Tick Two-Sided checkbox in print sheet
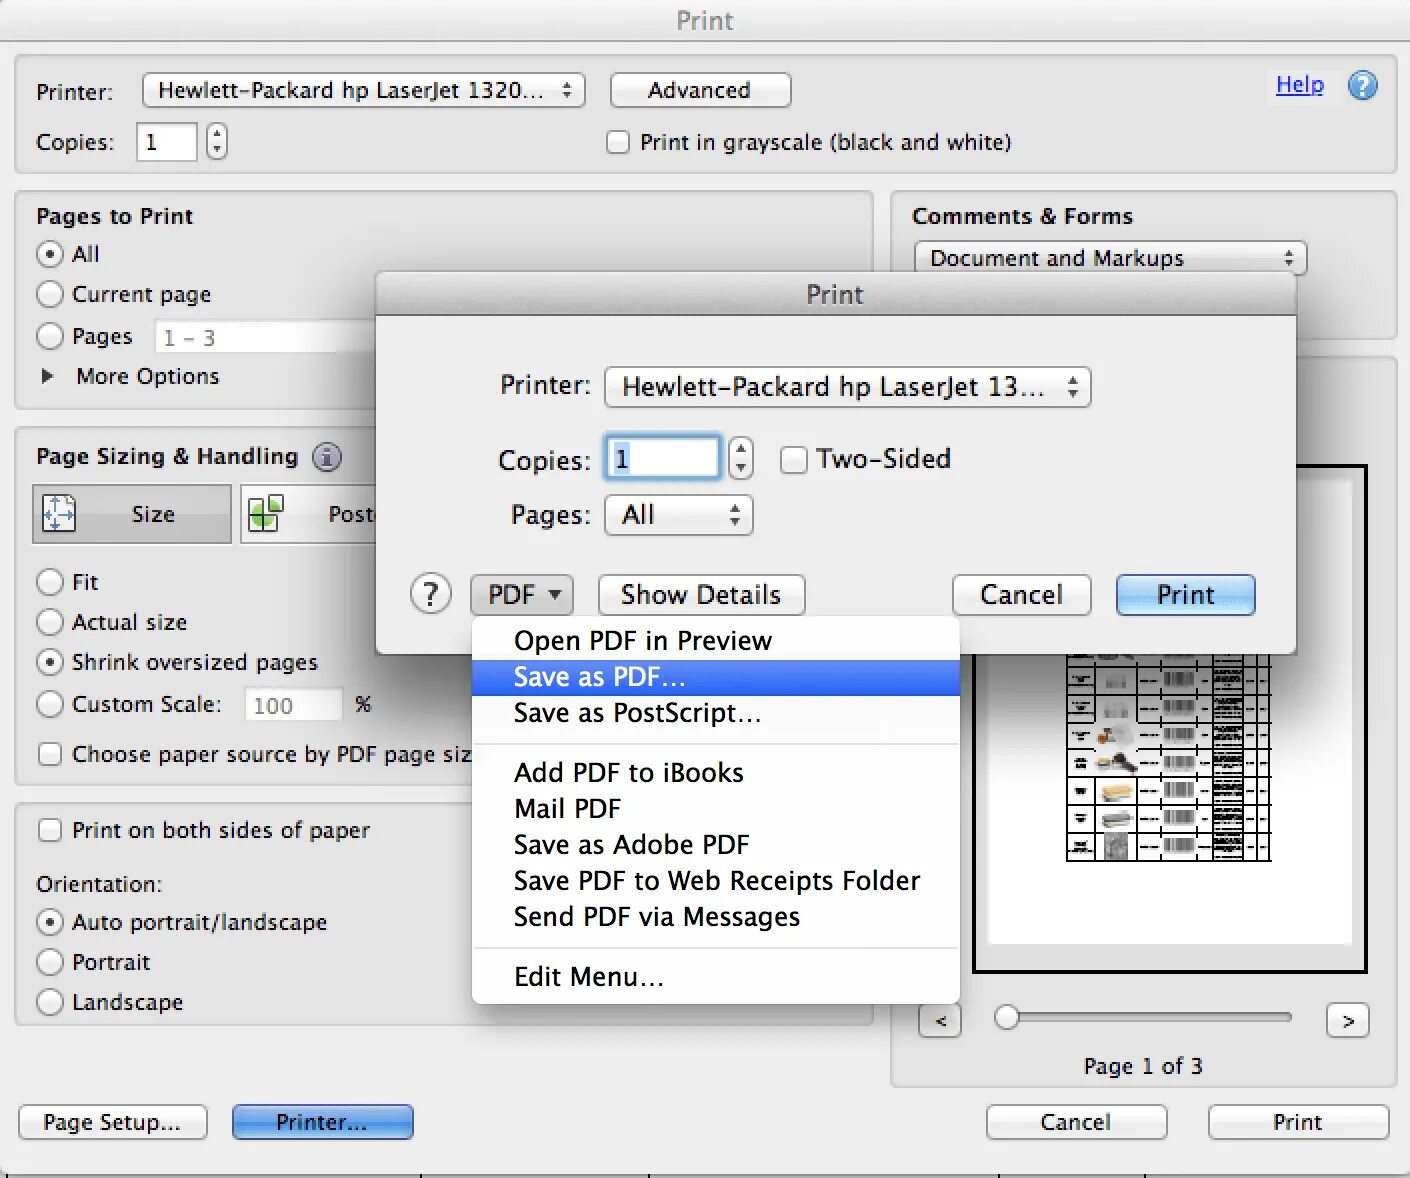This screenshot has width=1410, height=1178. 793,459
